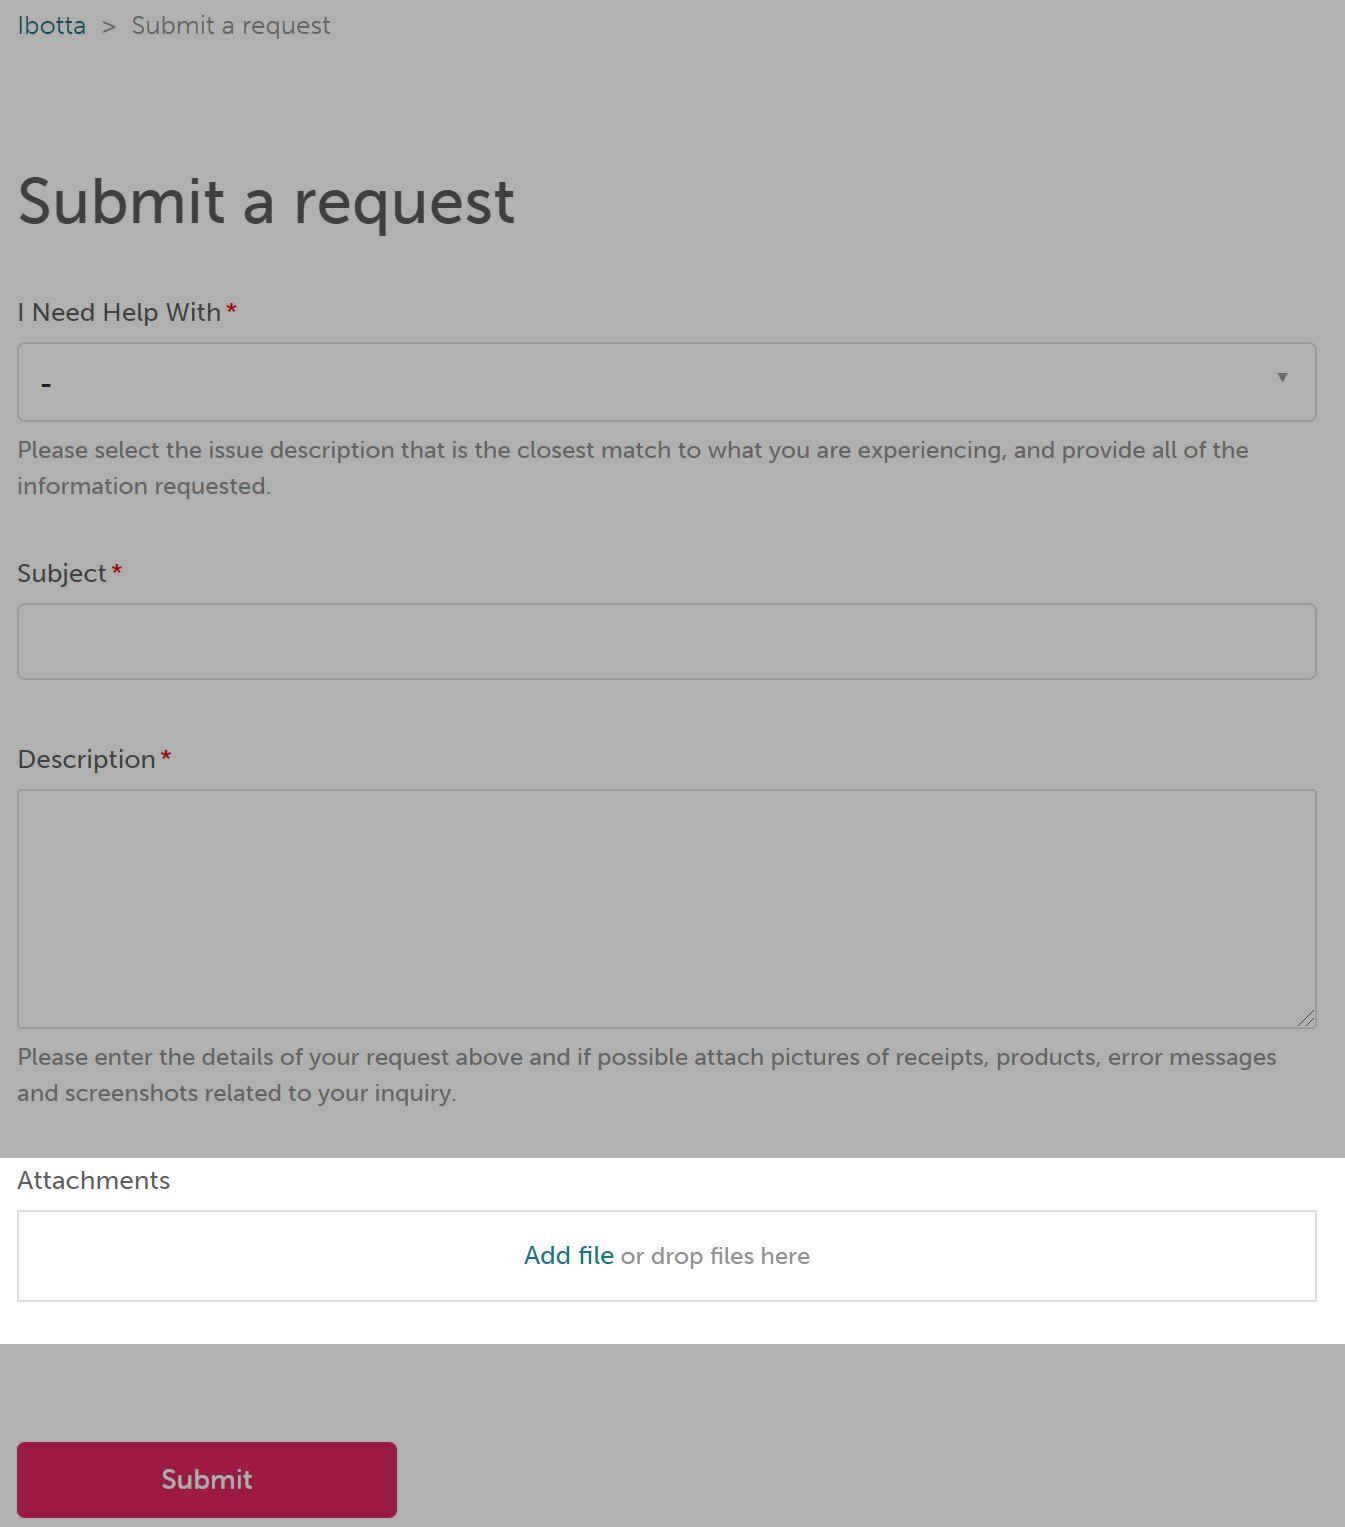Click the drop files here upload area

point(666,1256)
